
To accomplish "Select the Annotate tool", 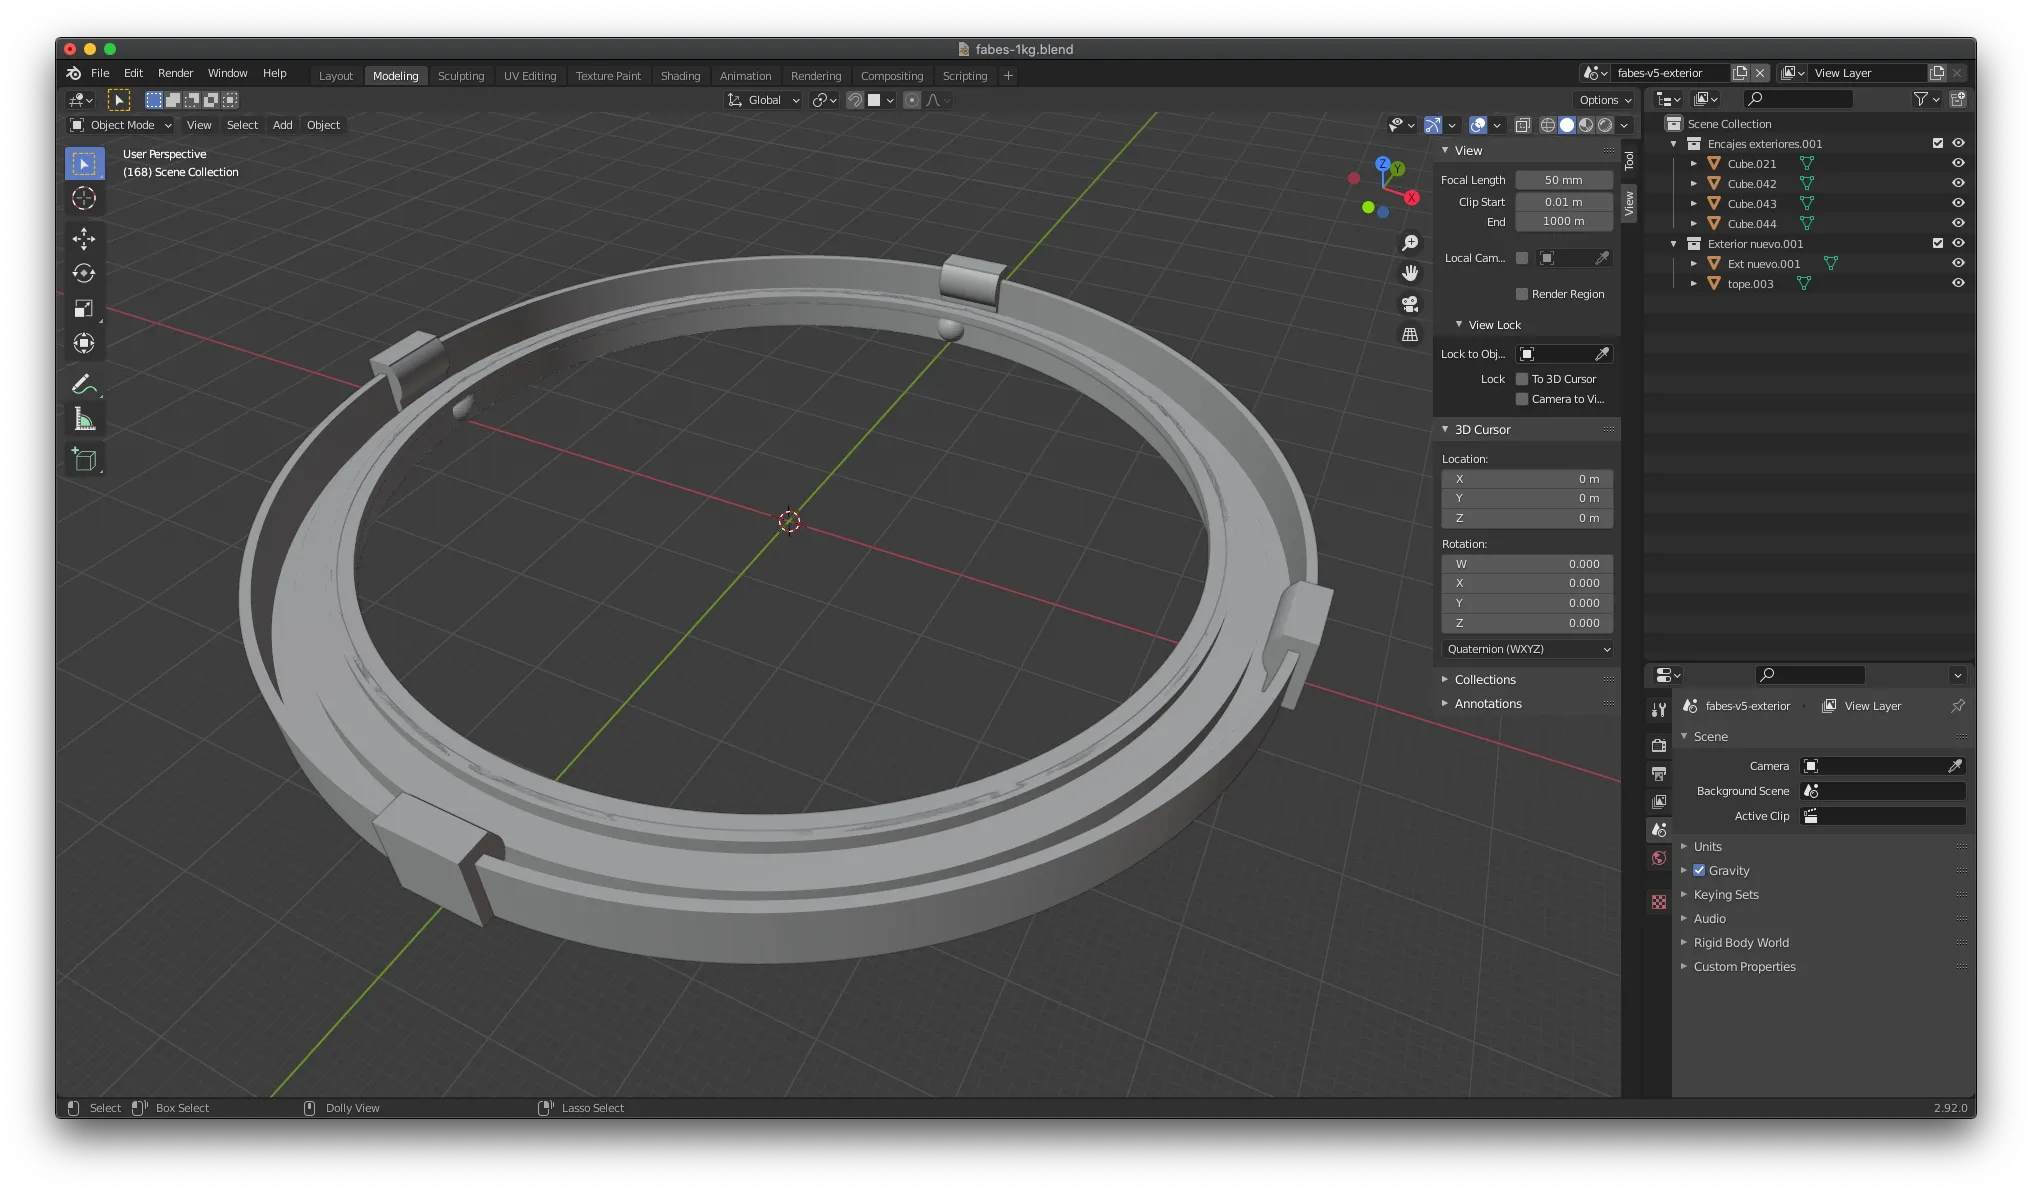I will (x=84, y=384).
